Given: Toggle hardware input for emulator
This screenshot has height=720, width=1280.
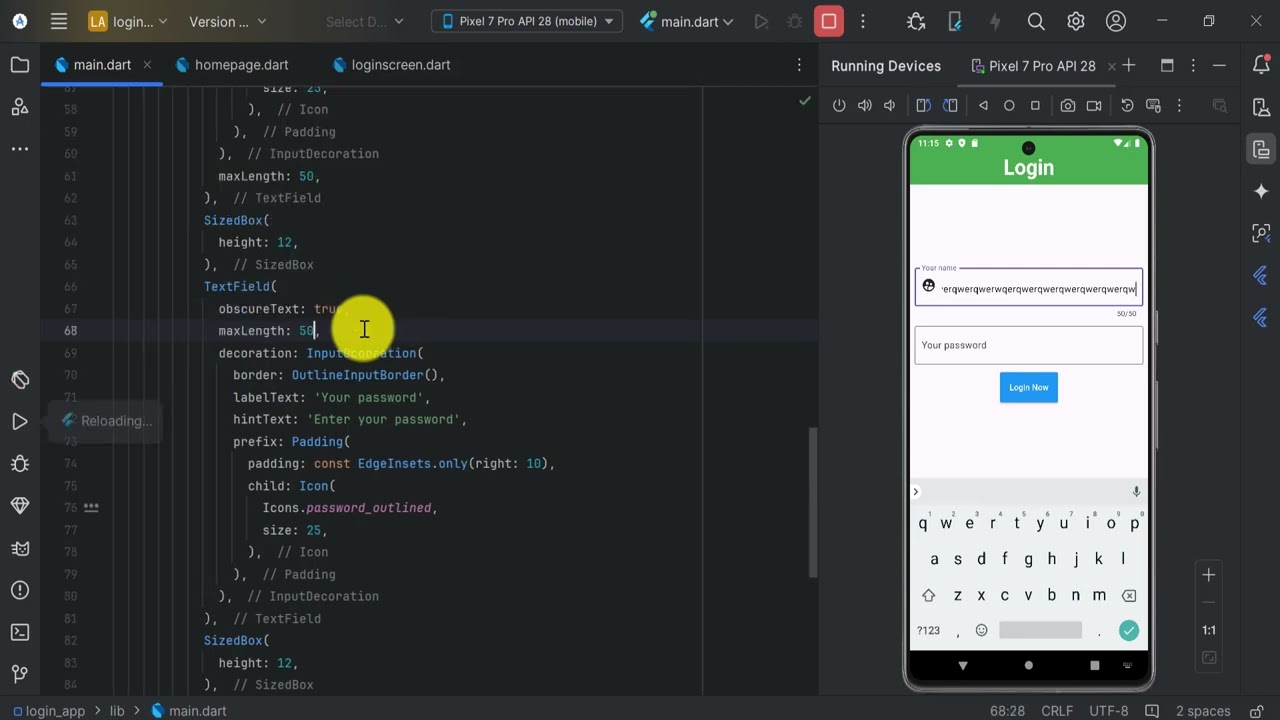Looking at the screenshot, I should tap(1153, 105).
